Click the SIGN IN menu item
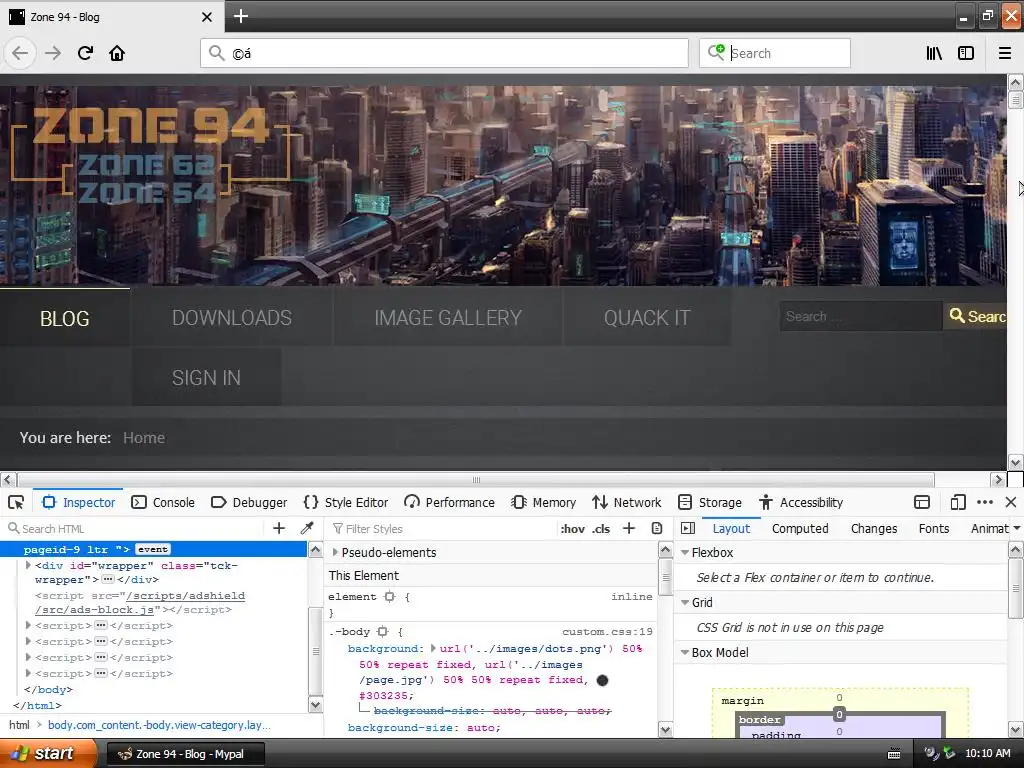 point(206,377)
